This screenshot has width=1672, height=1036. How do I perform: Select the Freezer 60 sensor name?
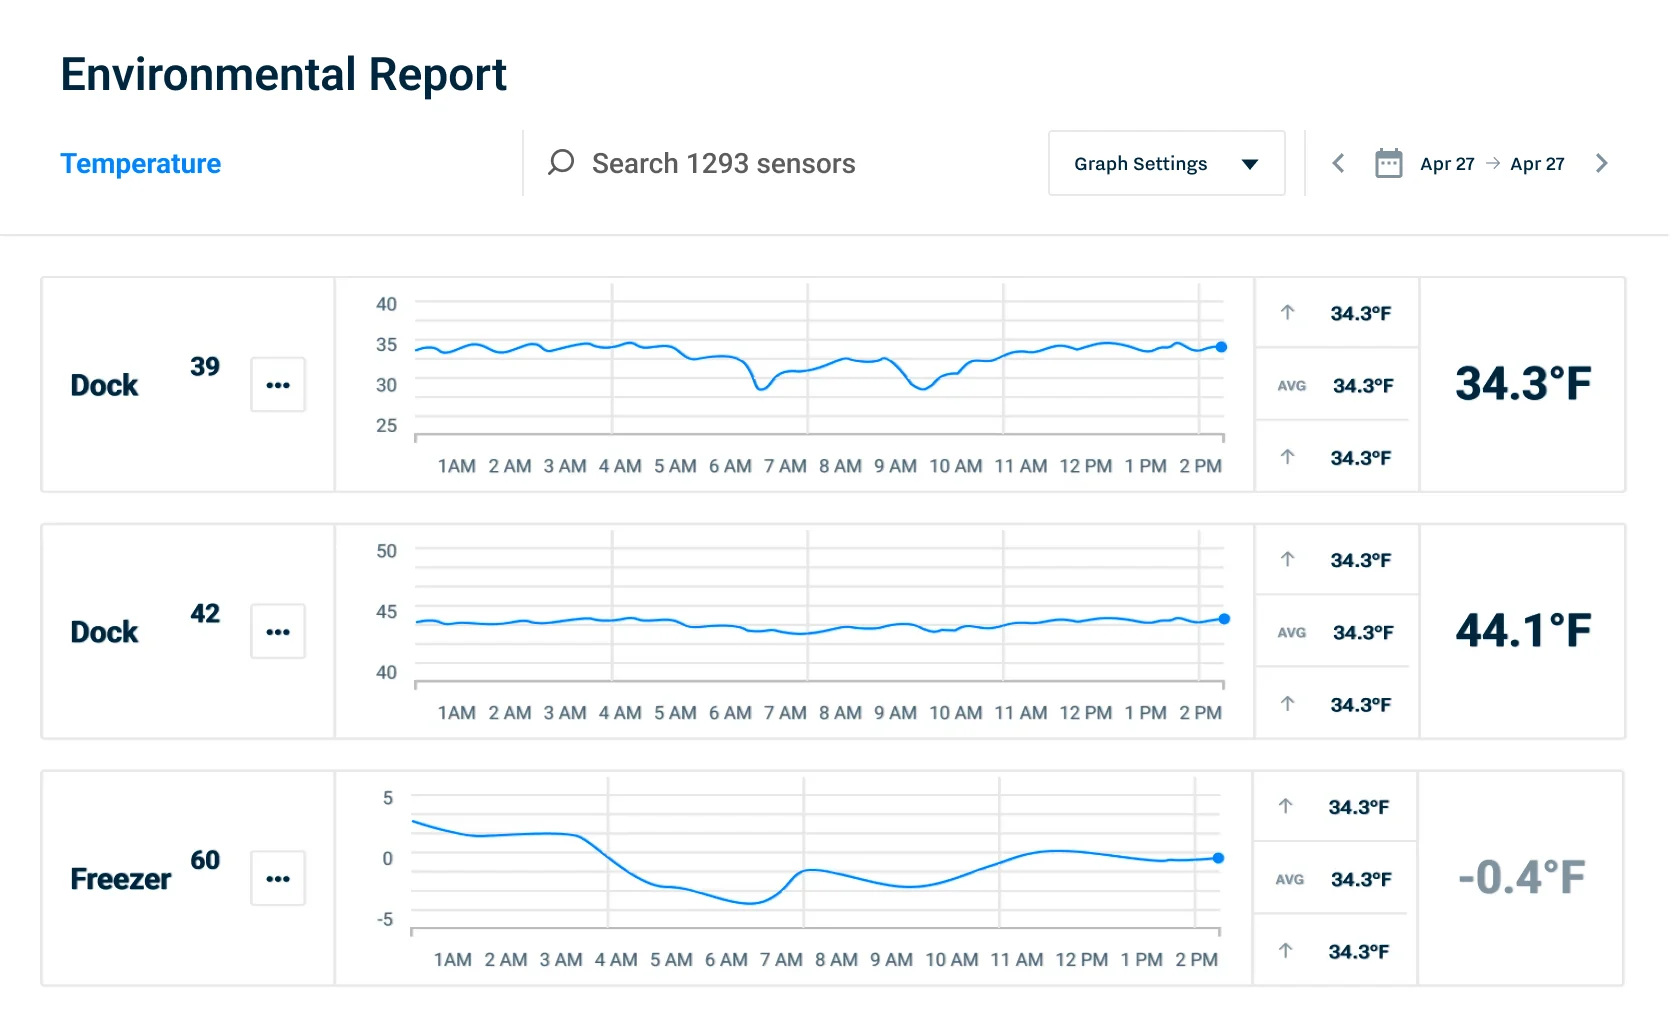121,879
